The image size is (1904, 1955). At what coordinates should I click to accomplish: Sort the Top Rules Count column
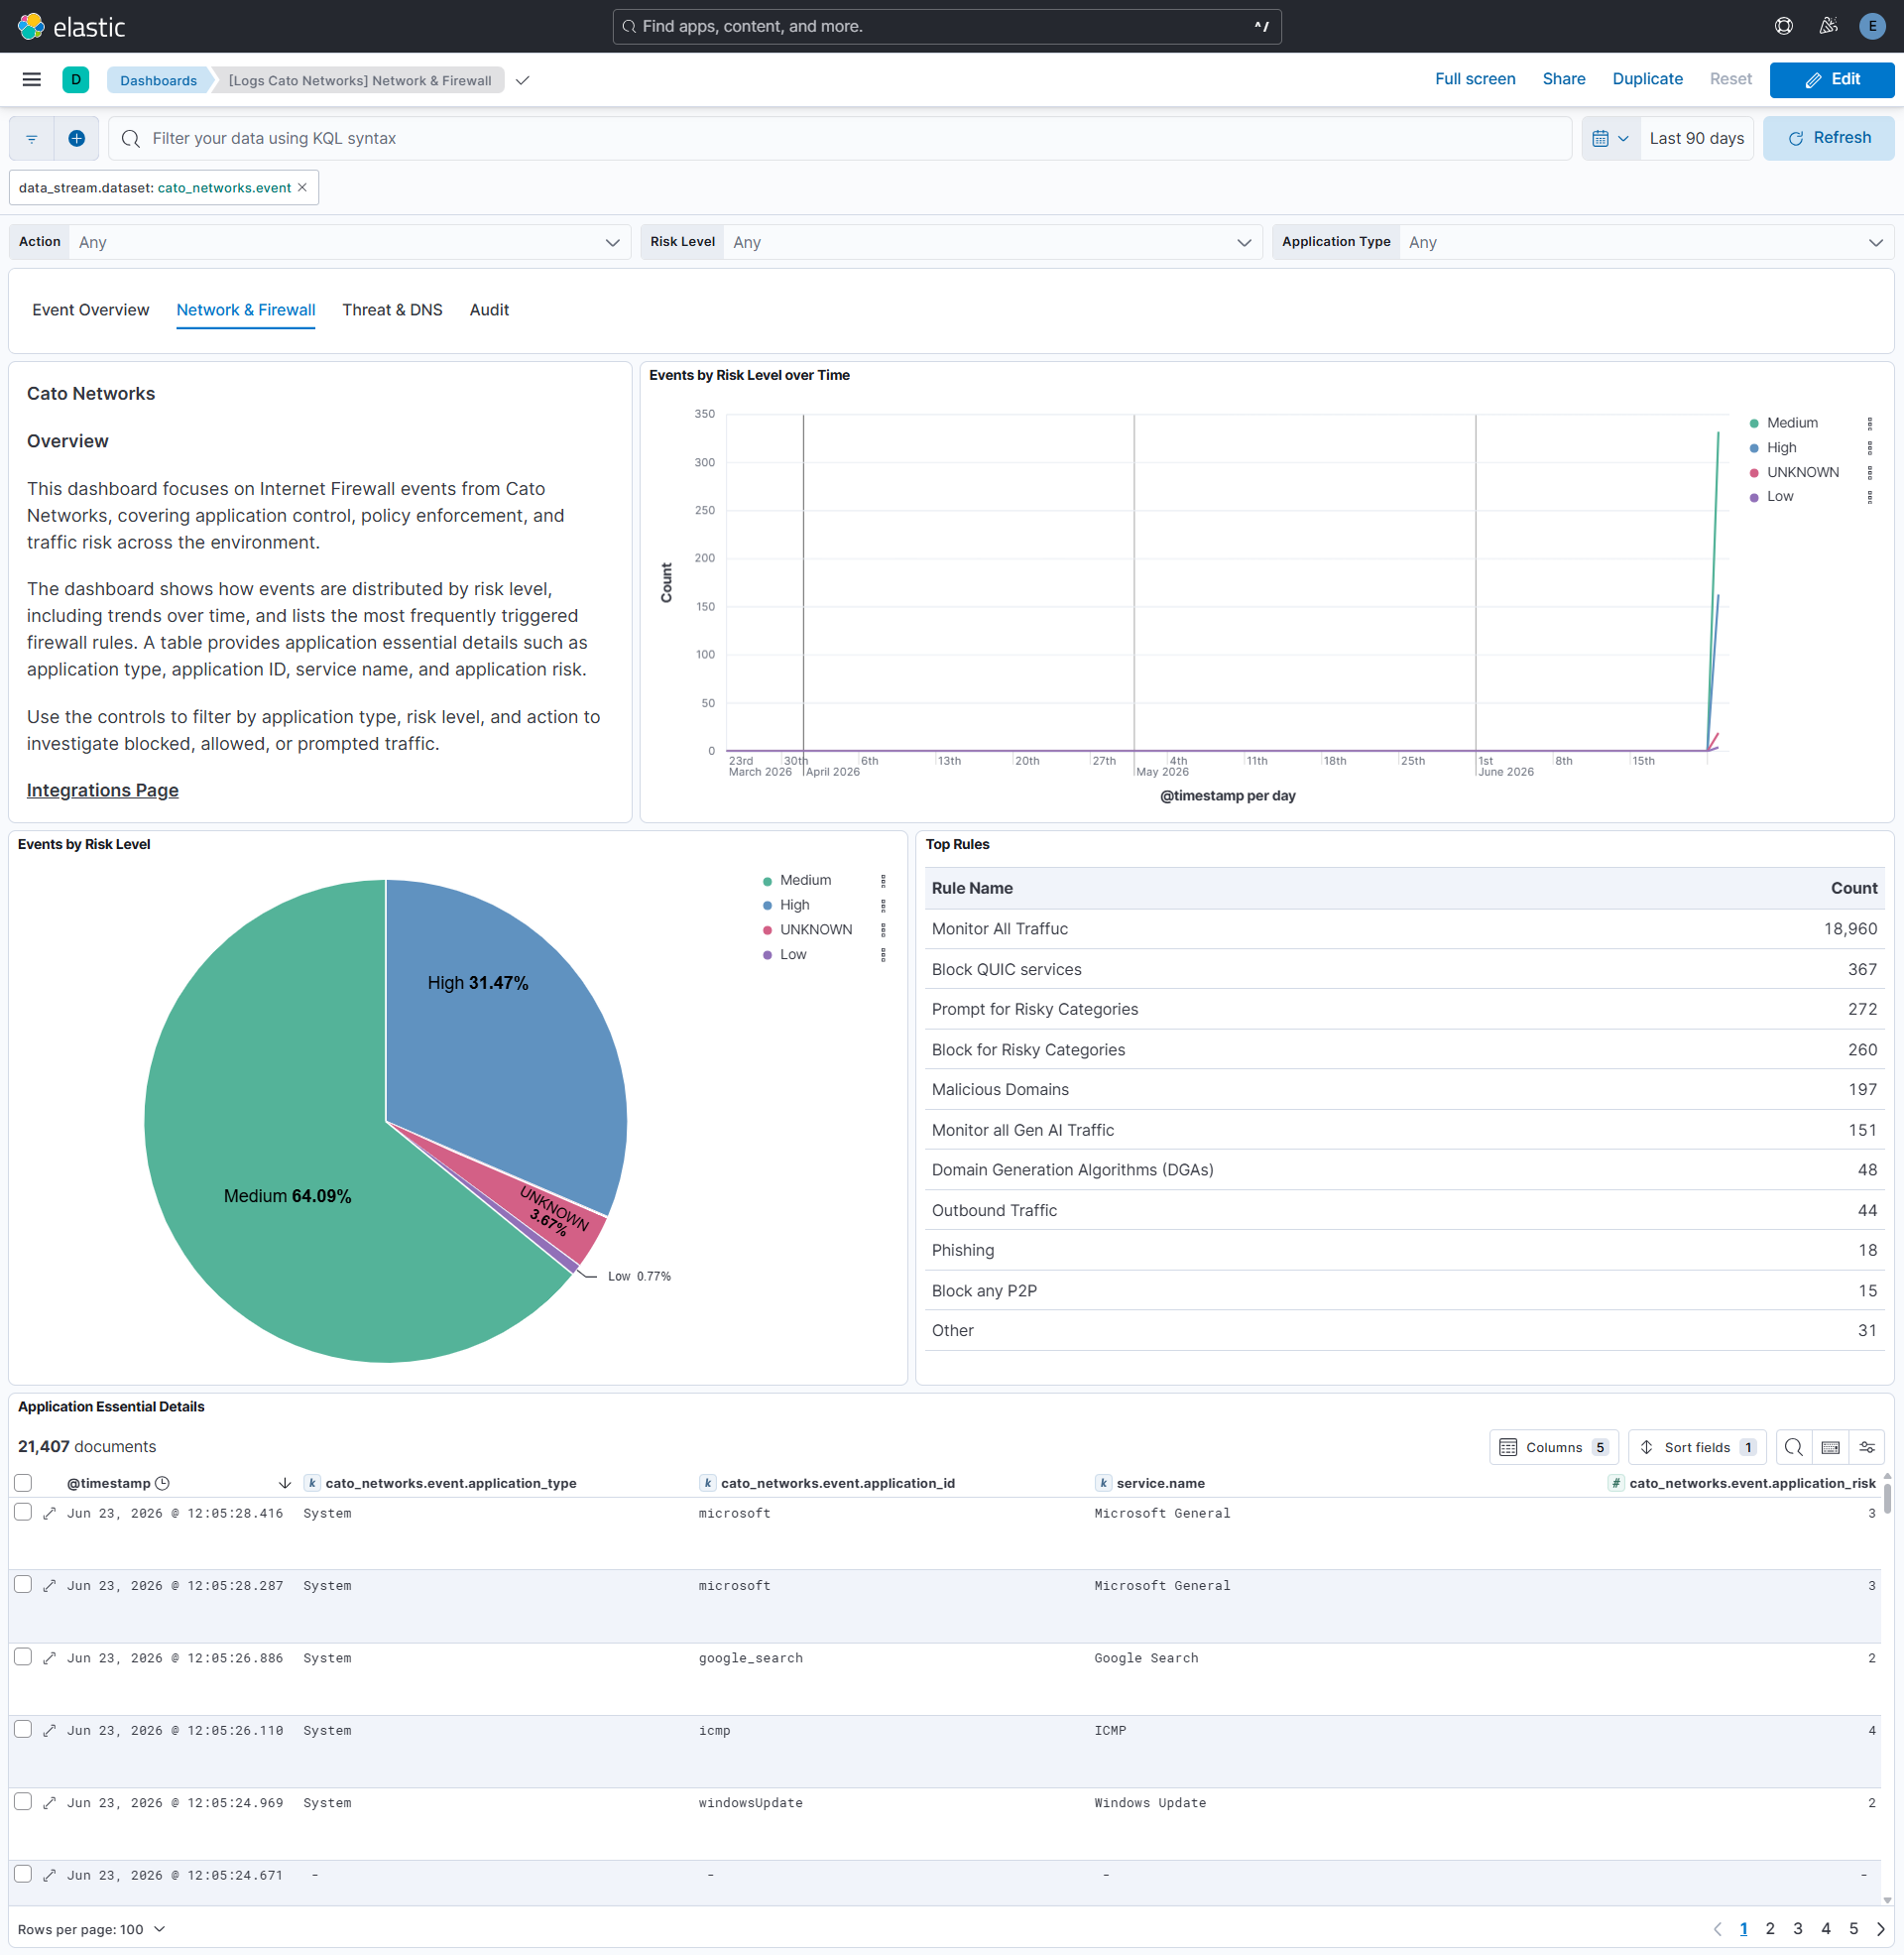click(1854, 888)
